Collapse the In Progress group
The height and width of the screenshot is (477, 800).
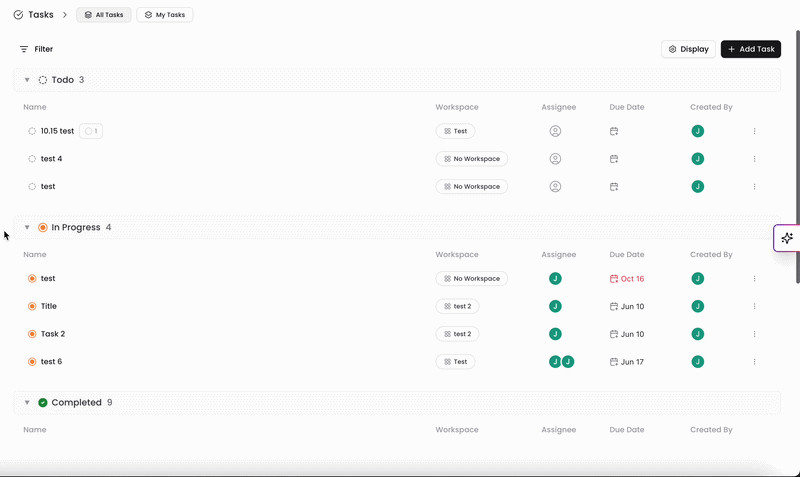27,228
